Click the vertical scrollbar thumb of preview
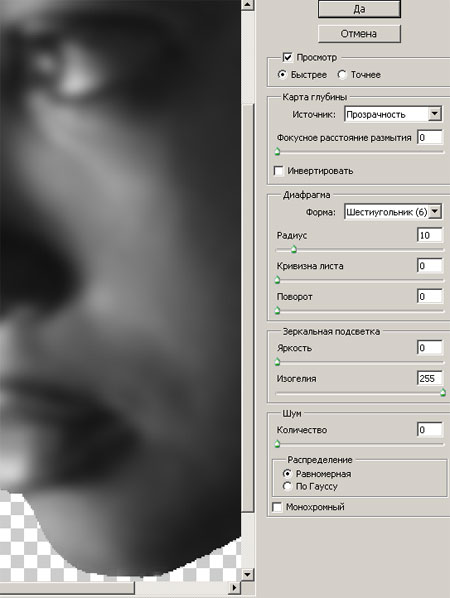Viewport: 450px width, 598px height. click(248, 308)
